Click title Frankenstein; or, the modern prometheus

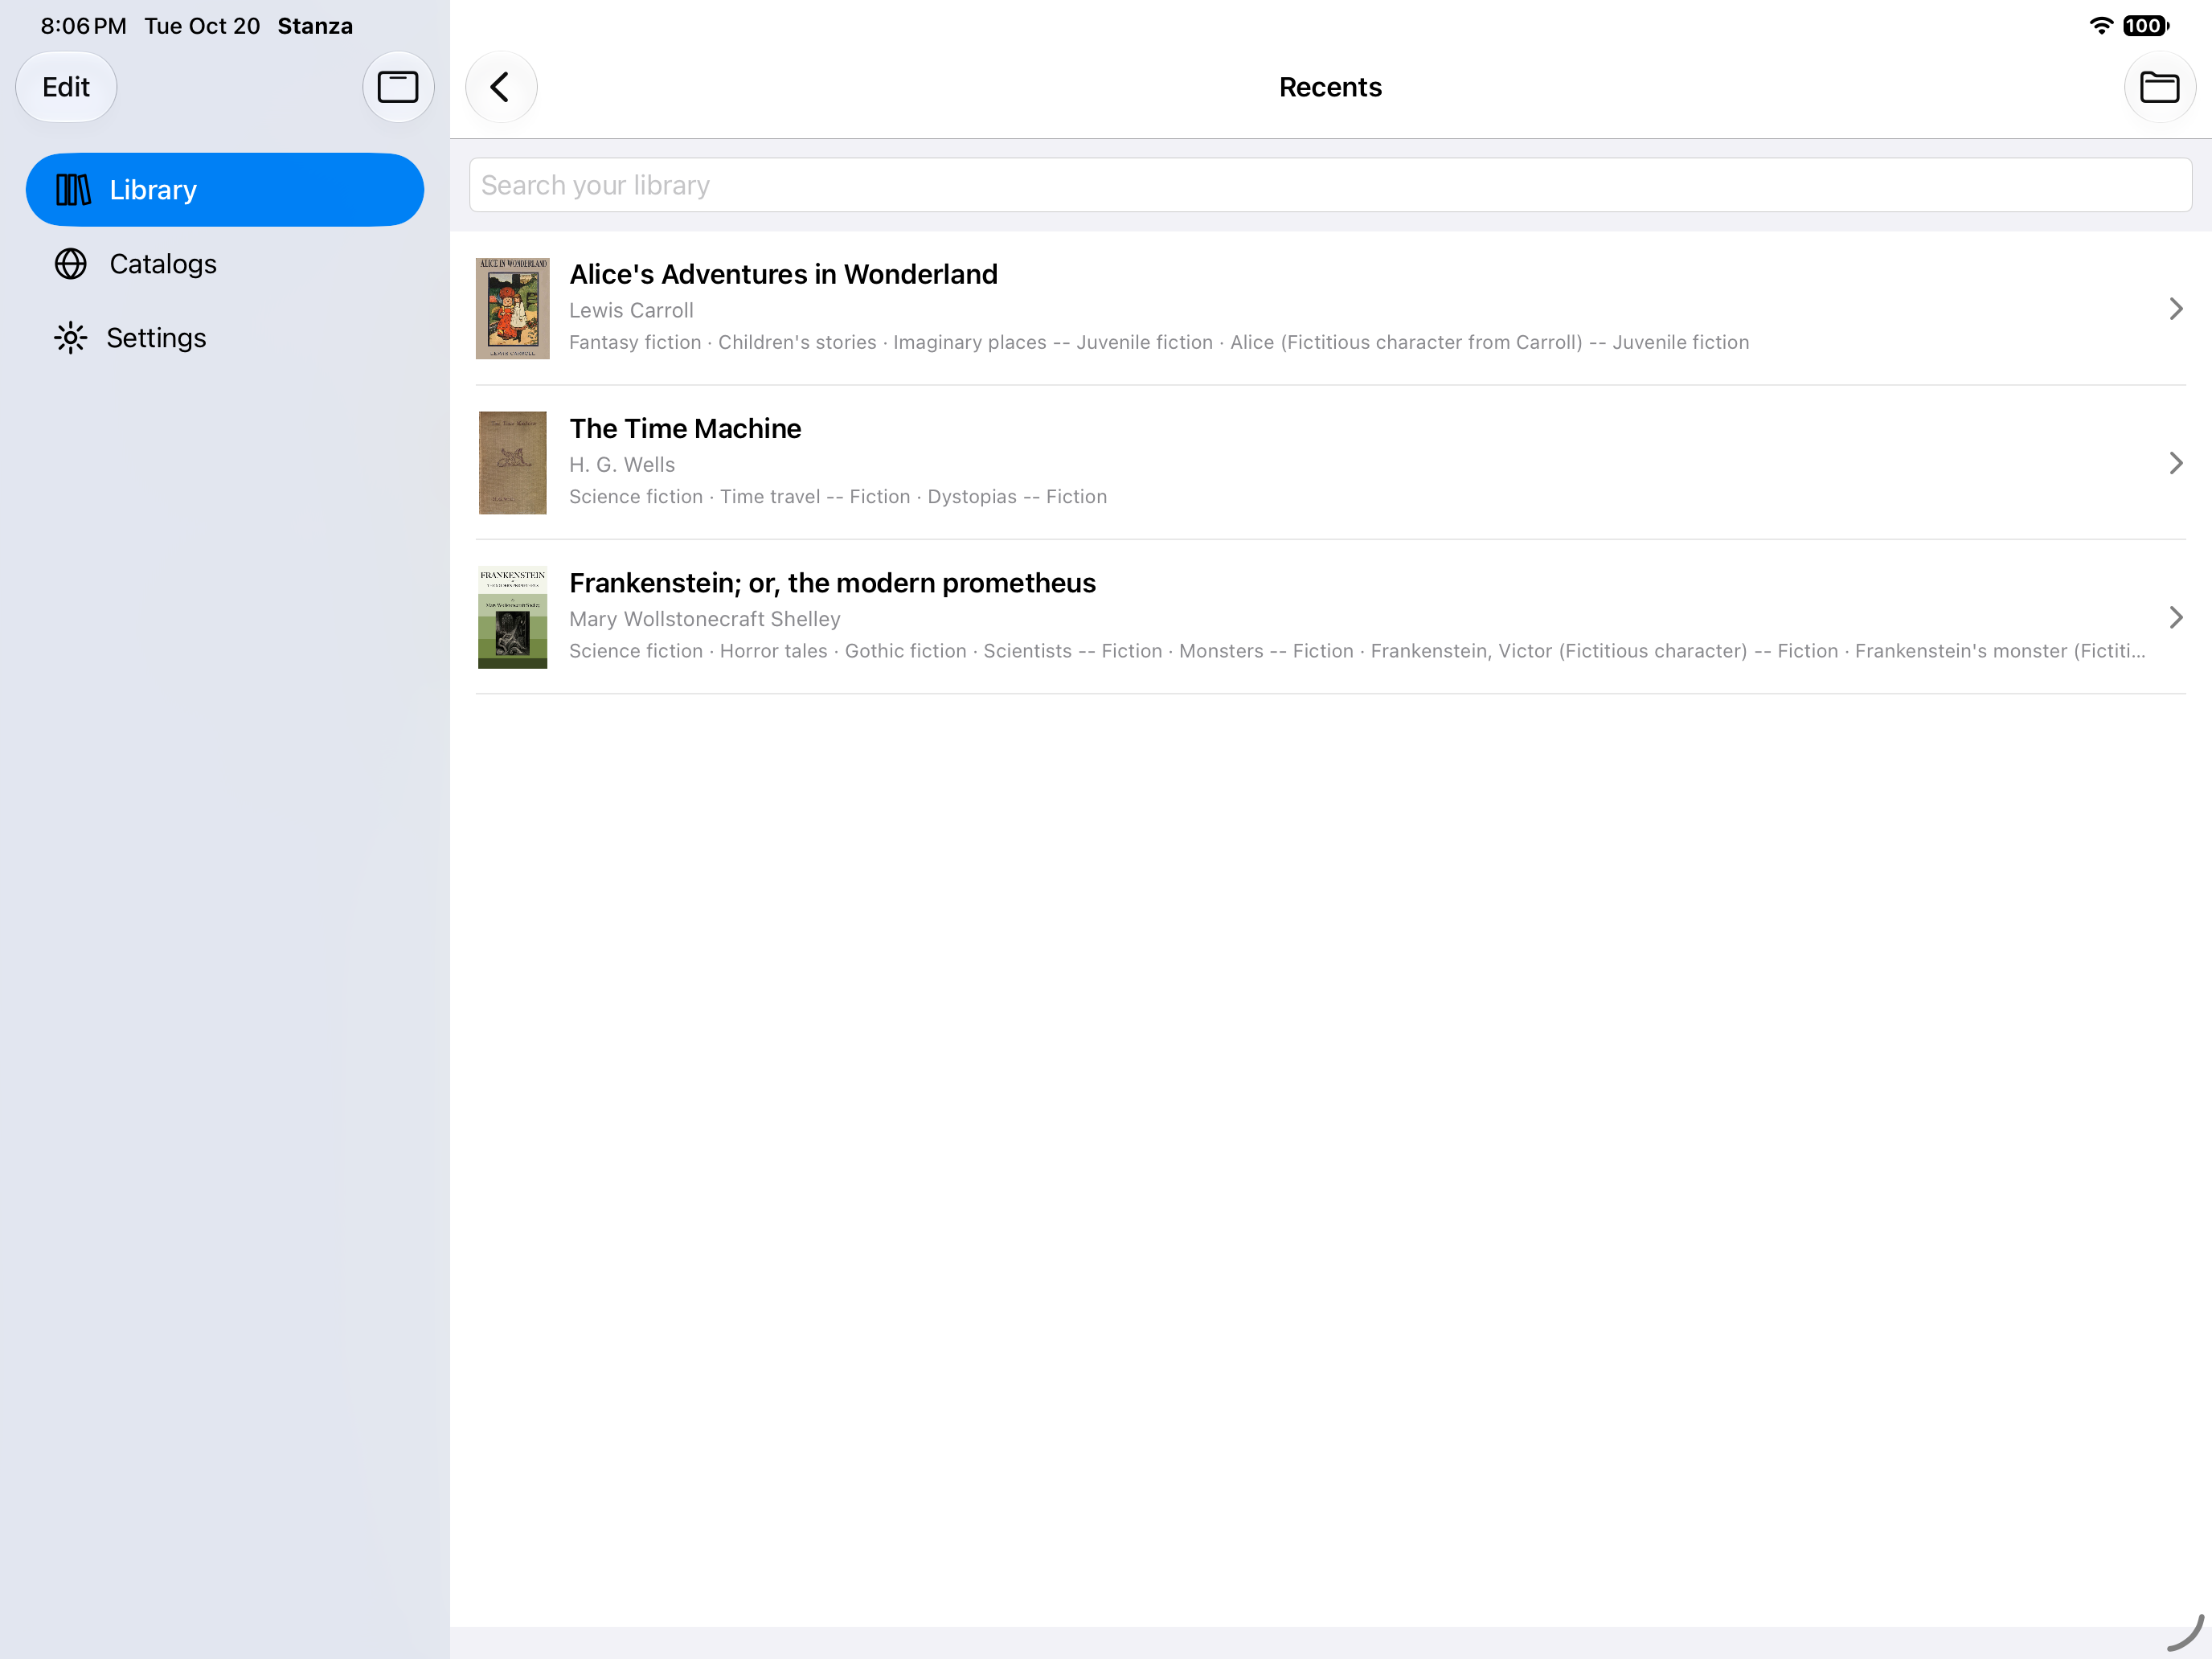click(832, 583)
